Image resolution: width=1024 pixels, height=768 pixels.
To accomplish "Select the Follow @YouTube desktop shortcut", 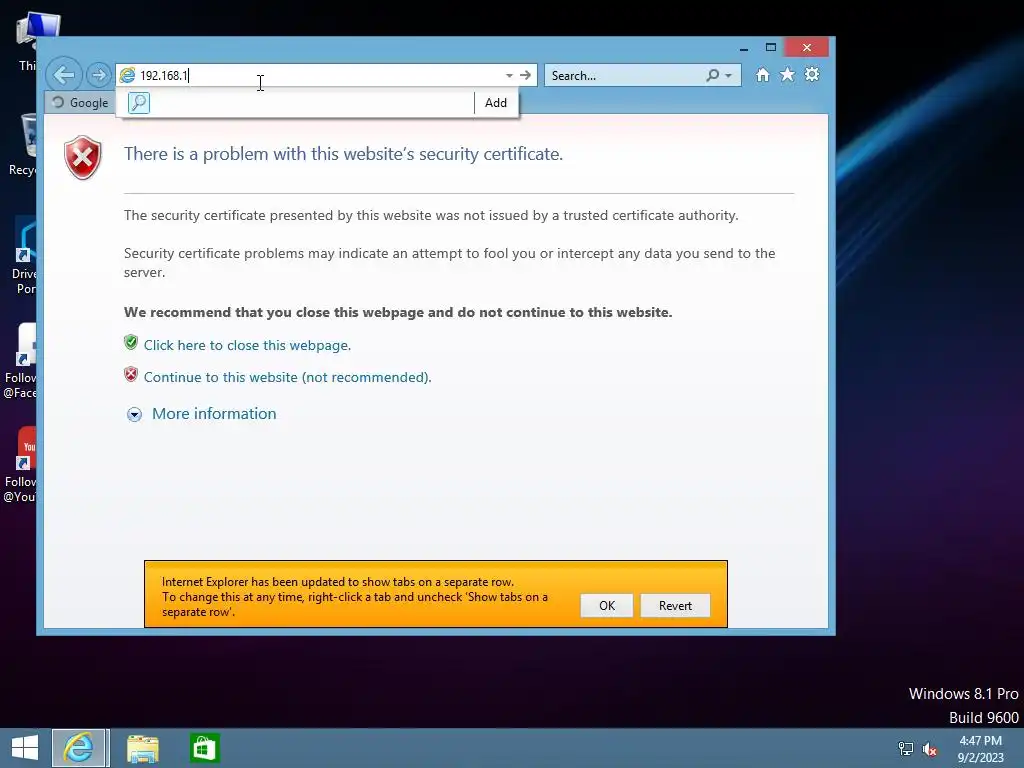I will (x=20, y=465).
